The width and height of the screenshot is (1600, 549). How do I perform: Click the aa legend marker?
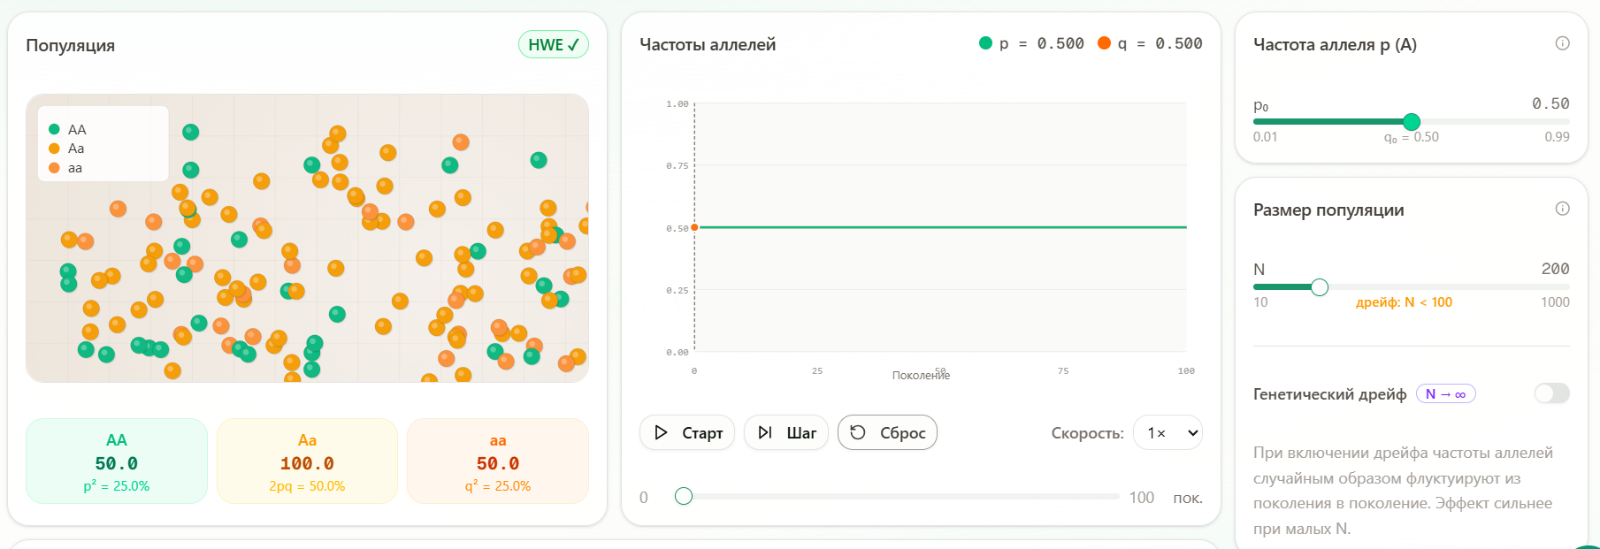pyautogui.click(x=54, y=168)
